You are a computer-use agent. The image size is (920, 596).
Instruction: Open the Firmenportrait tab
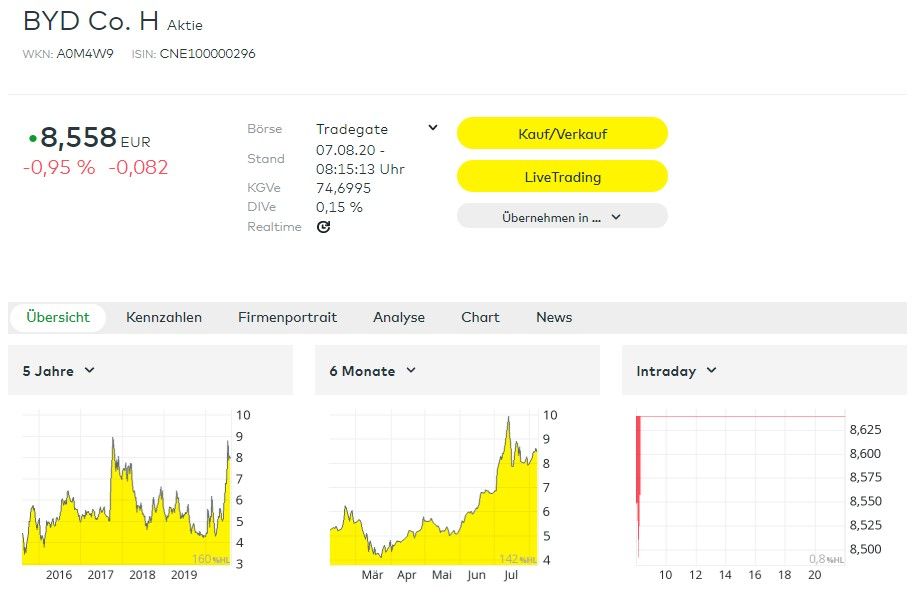[287, 317]
